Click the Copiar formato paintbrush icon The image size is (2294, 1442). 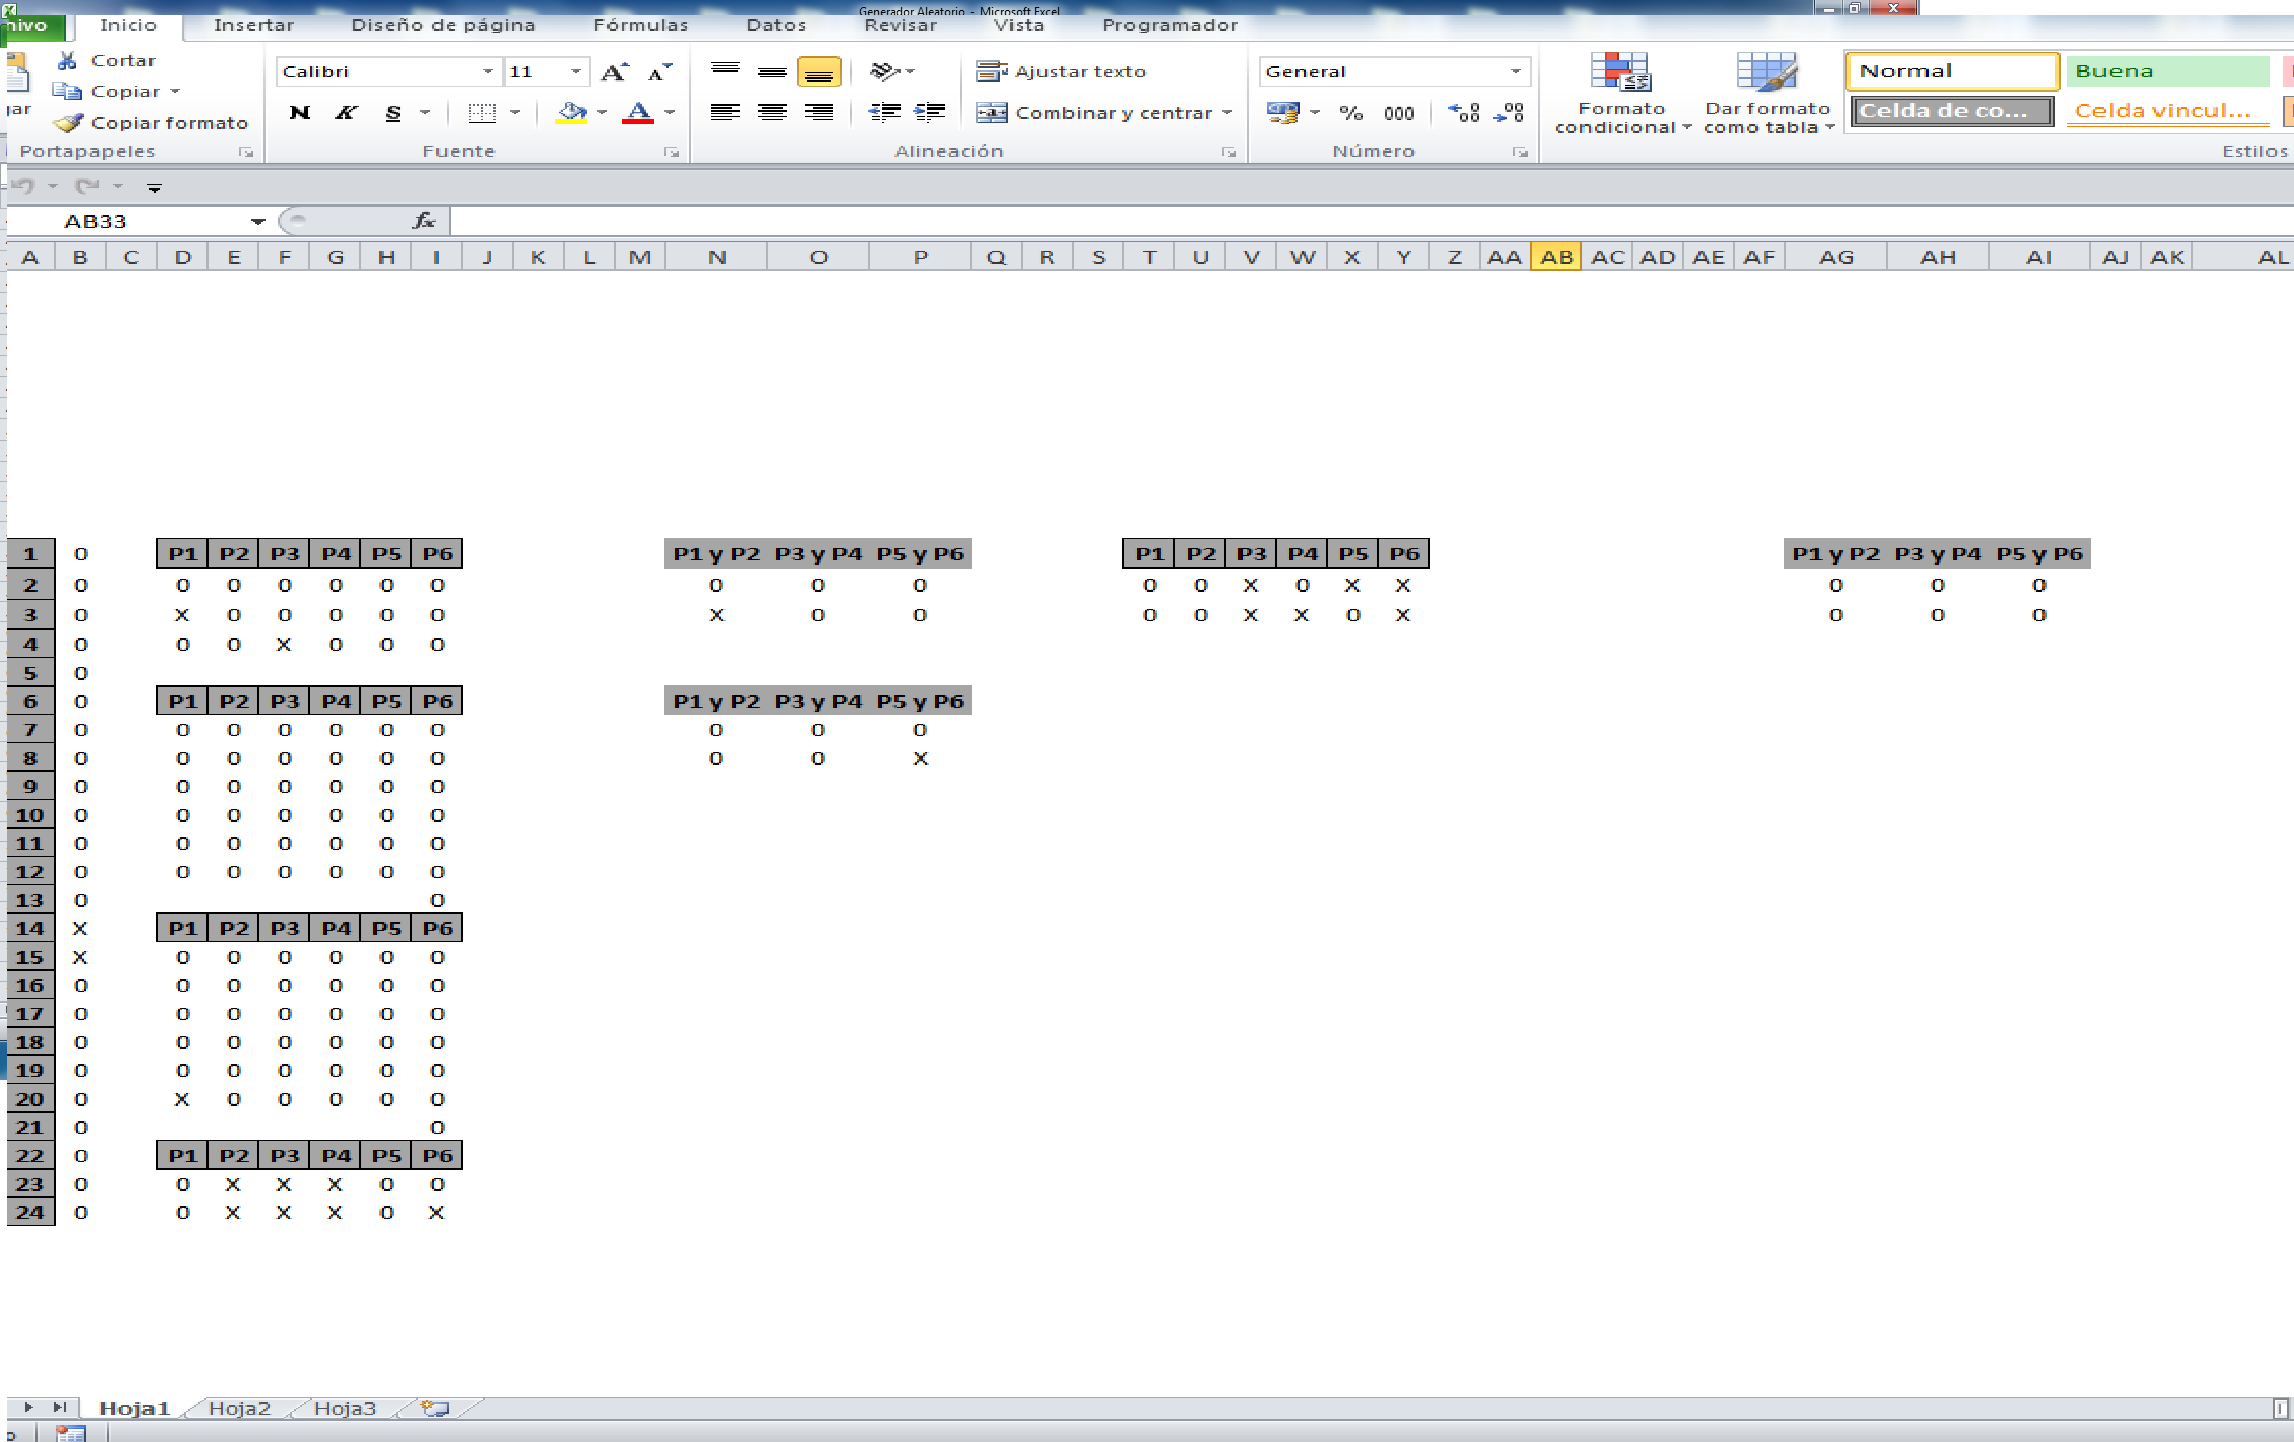pos(68,123)
